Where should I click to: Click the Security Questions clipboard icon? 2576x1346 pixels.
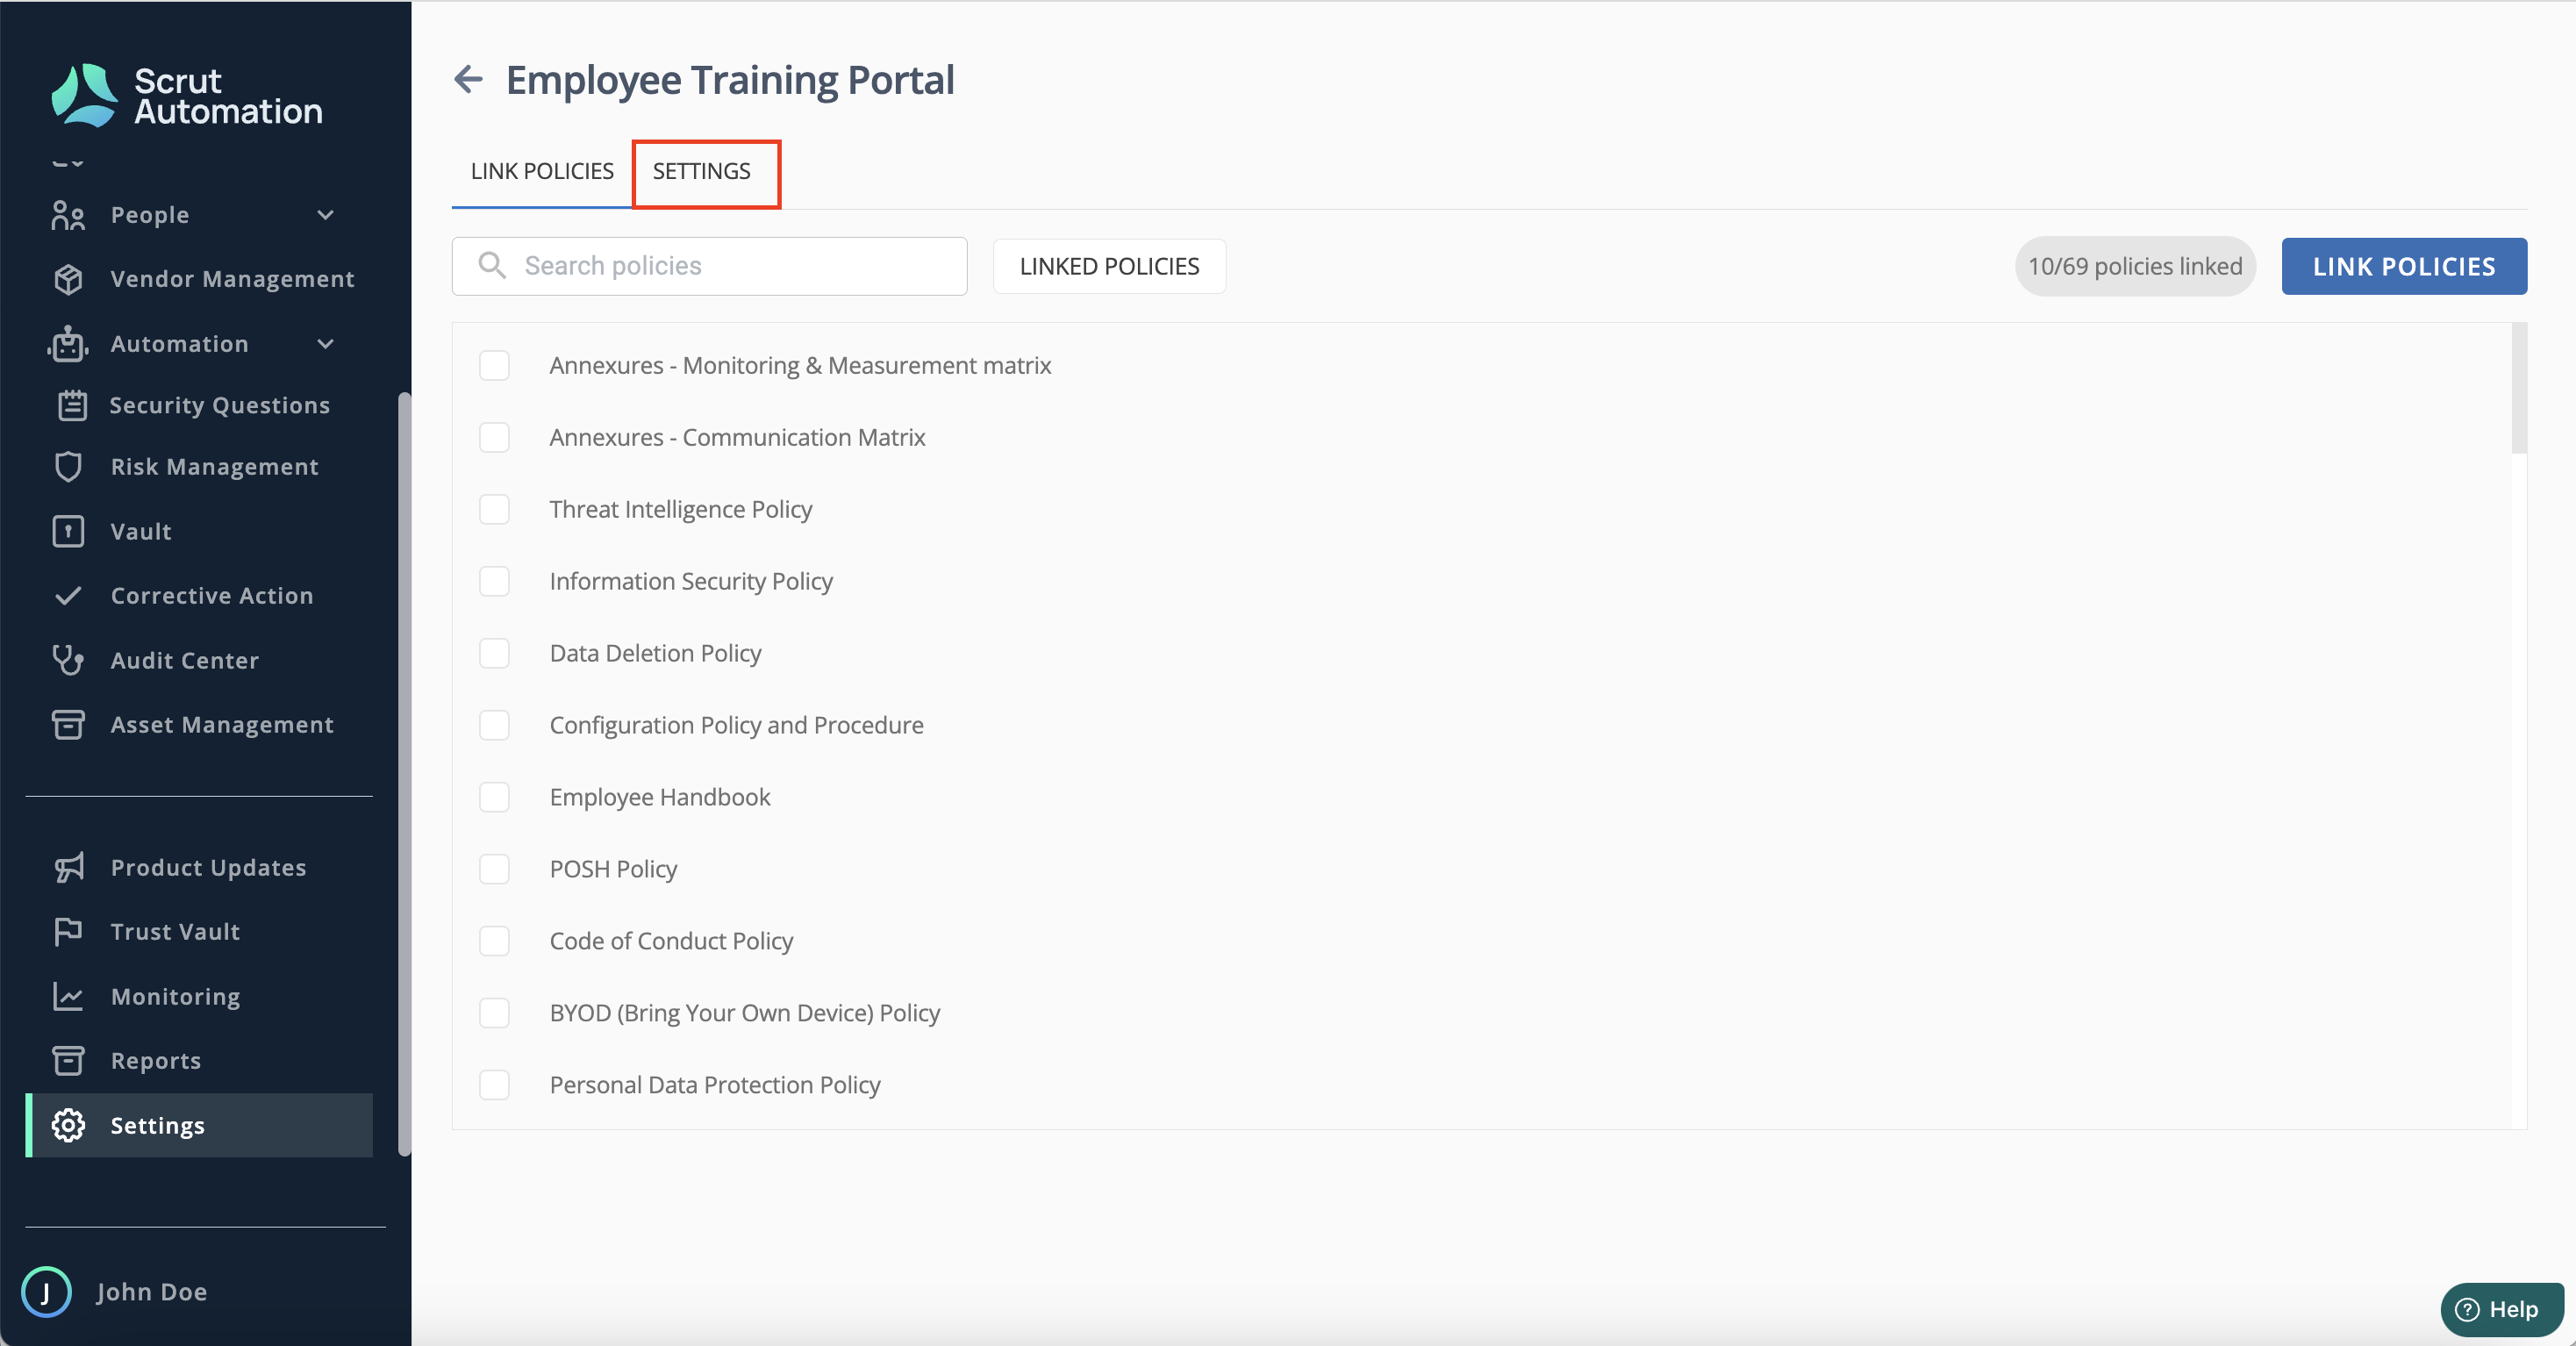(x=72, y=405)
